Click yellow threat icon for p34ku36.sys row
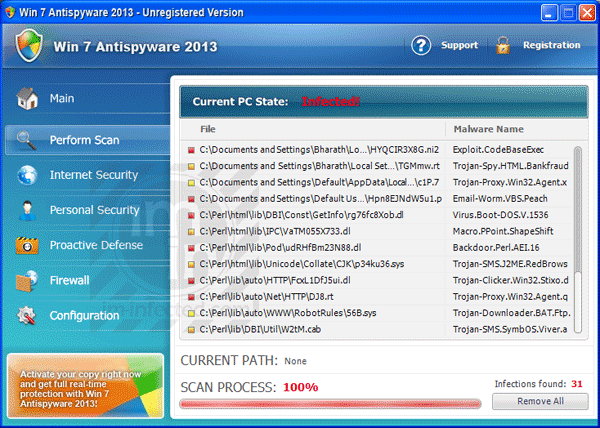 (x=191, y=264)
